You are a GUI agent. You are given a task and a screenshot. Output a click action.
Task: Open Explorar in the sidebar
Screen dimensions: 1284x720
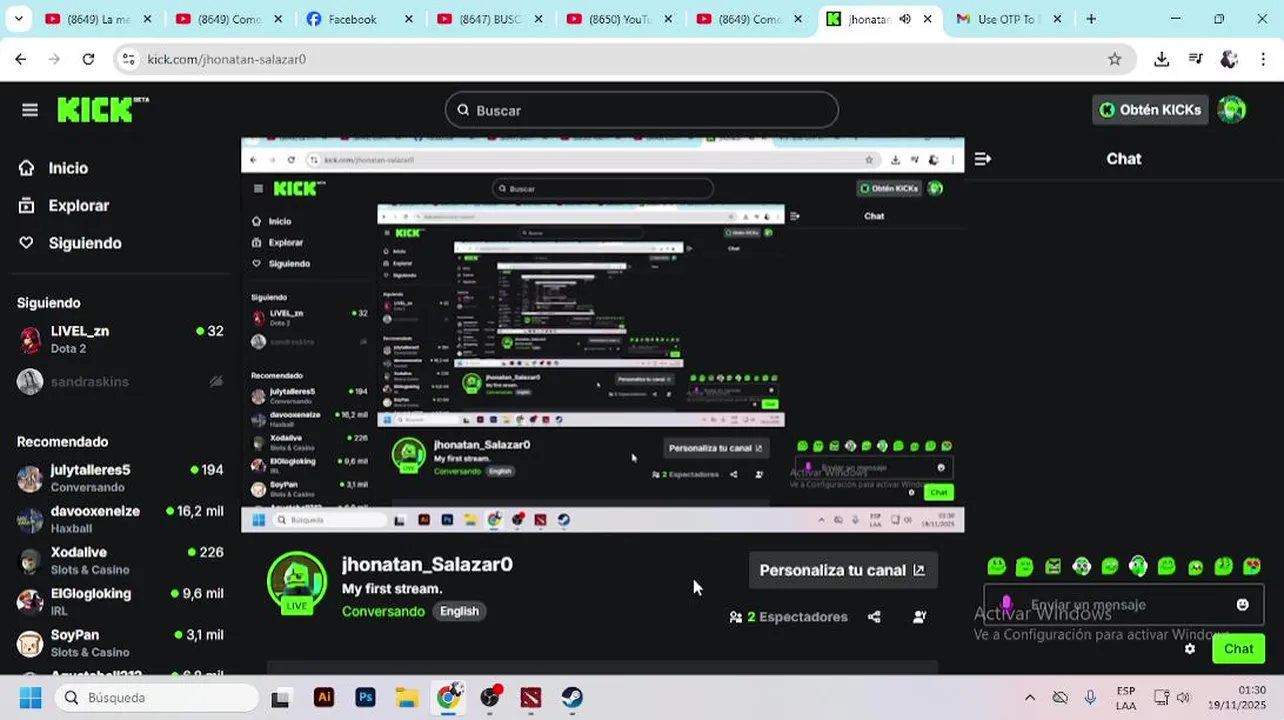(x=78, y=205)
